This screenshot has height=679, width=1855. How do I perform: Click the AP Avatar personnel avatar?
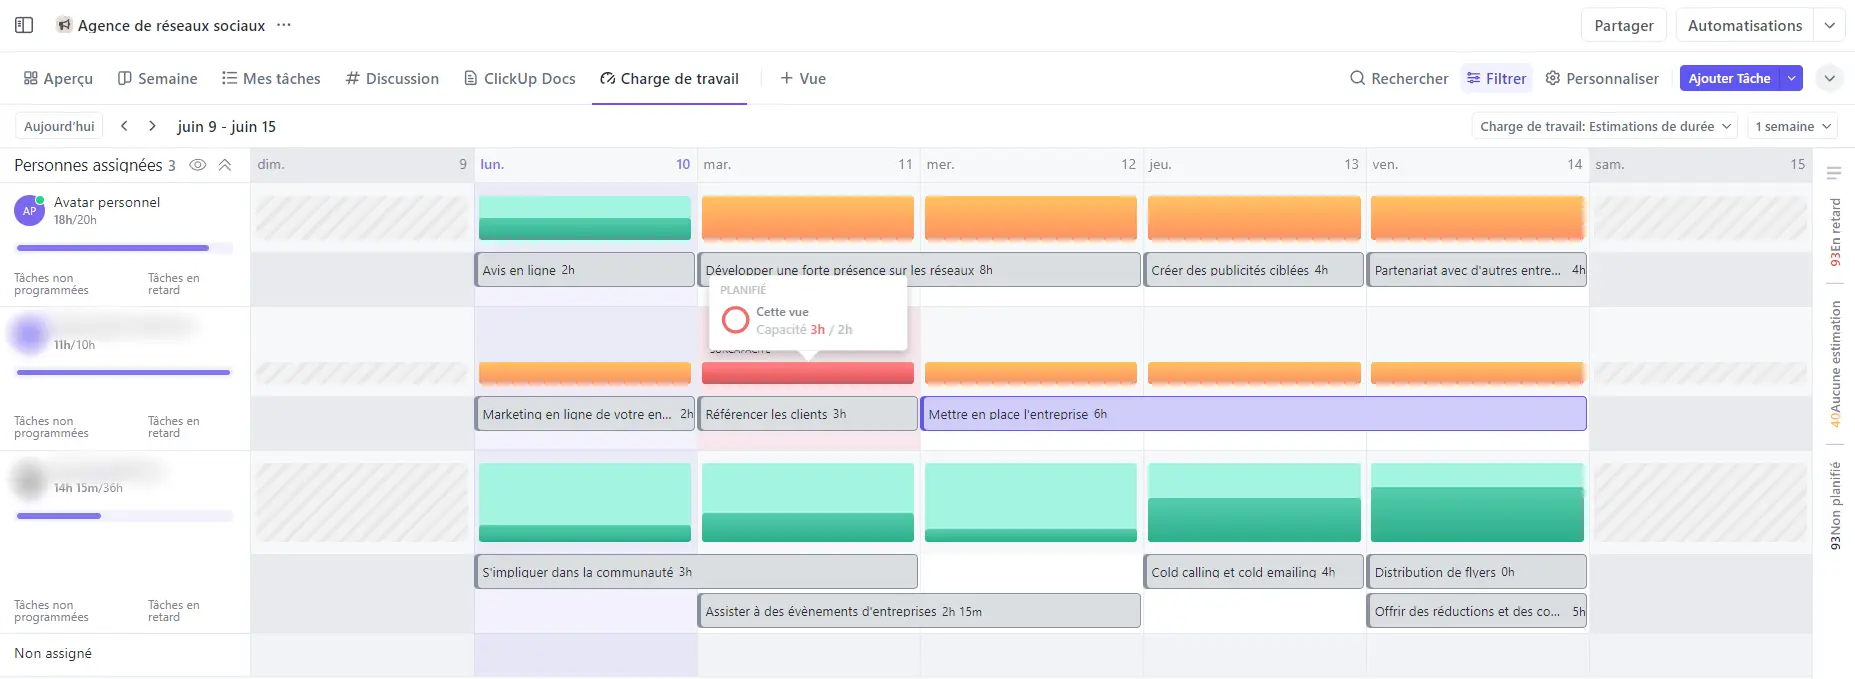click(x=29, y=211)
